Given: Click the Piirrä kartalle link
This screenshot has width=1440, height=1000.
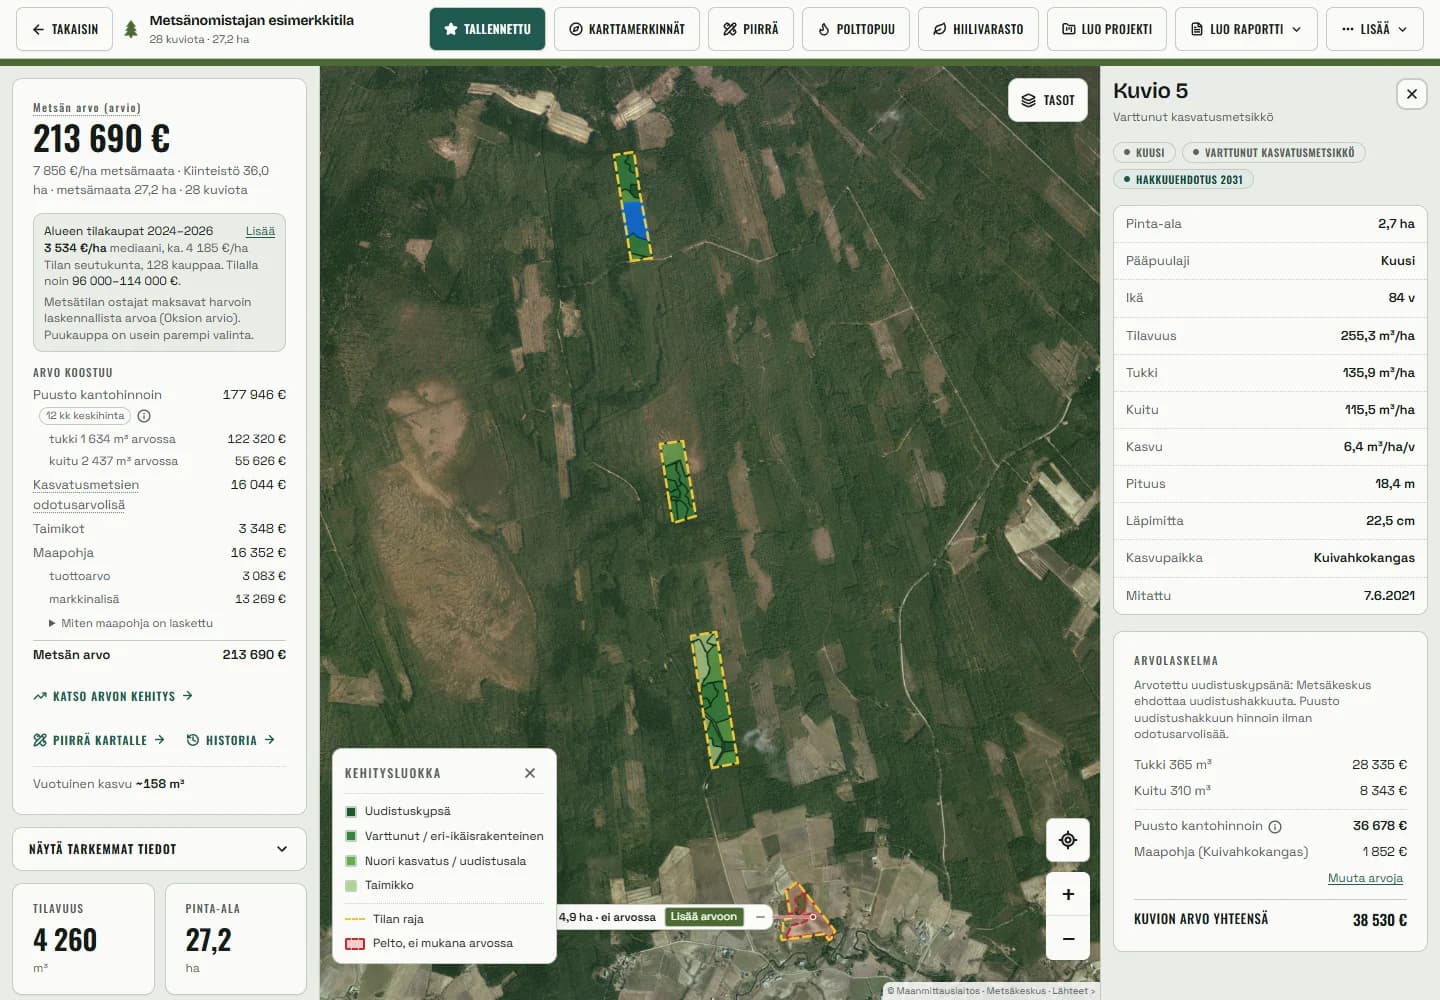Looking at the screenshot, I should click(x=99, y=740).
